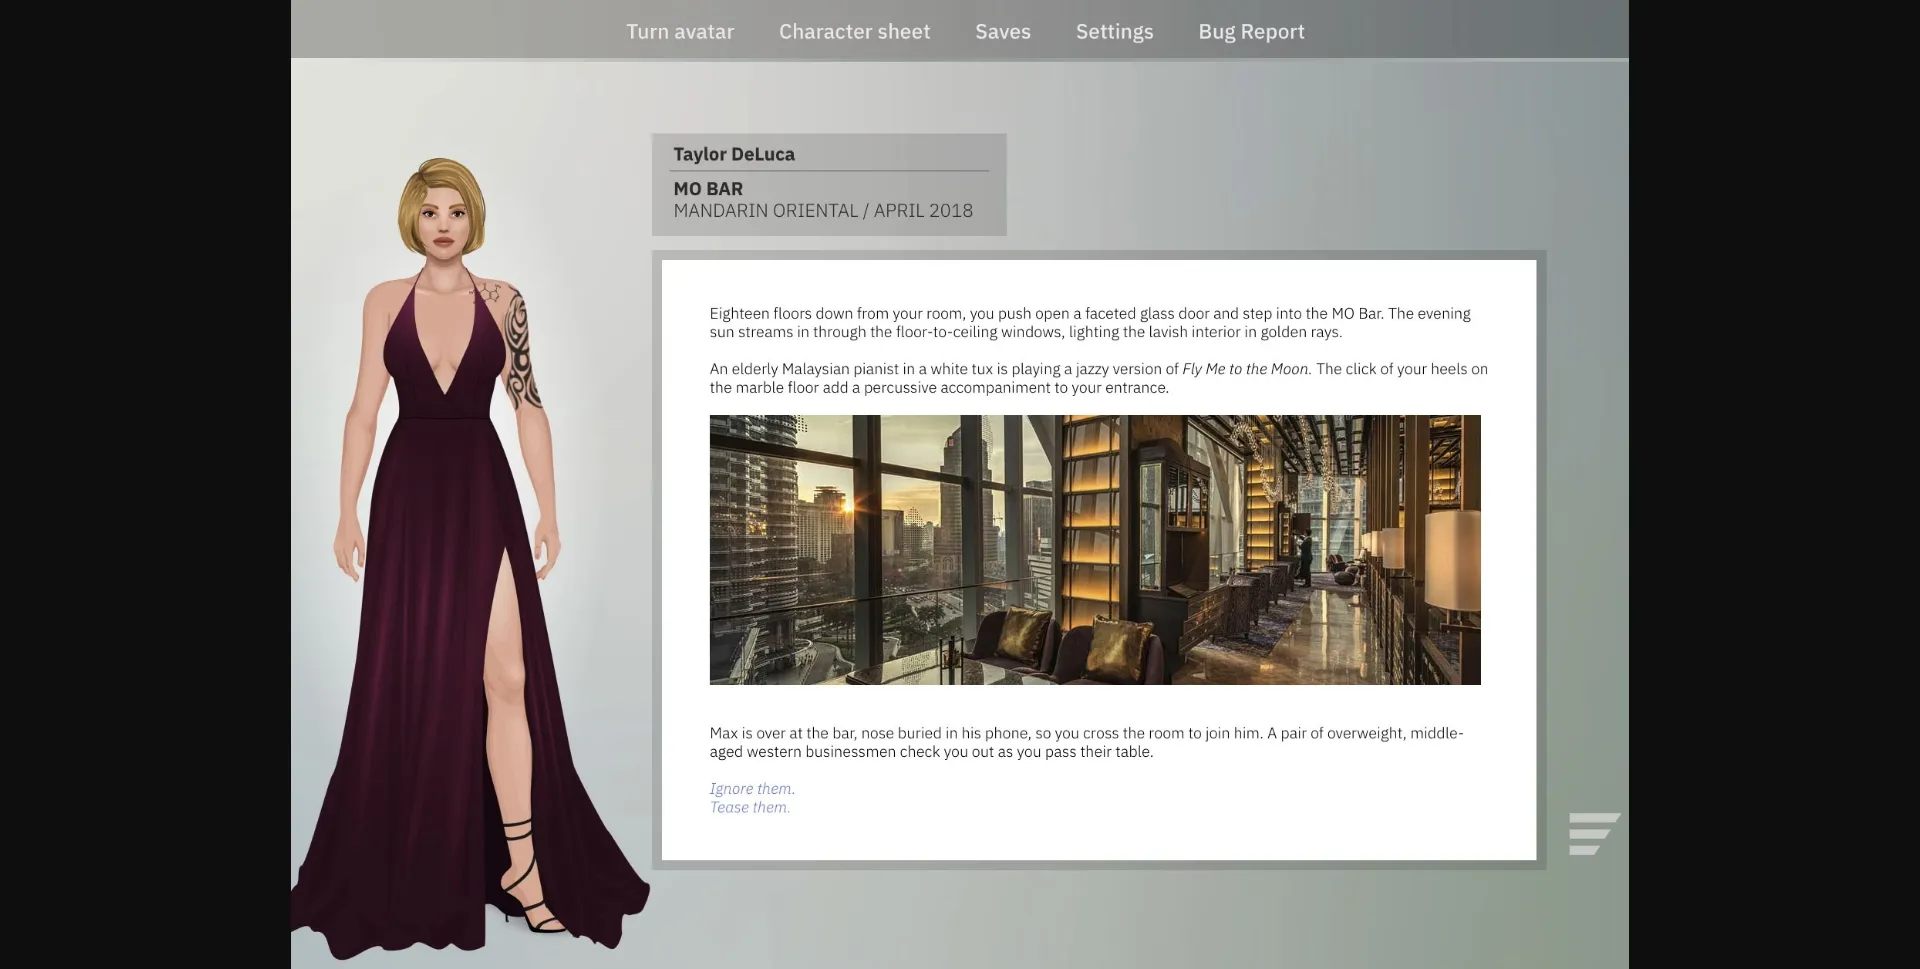Click the 'Fly Me to the Moon' italic text
The height and width of the screenshot is (969, 1920).
pos(1244,368)
